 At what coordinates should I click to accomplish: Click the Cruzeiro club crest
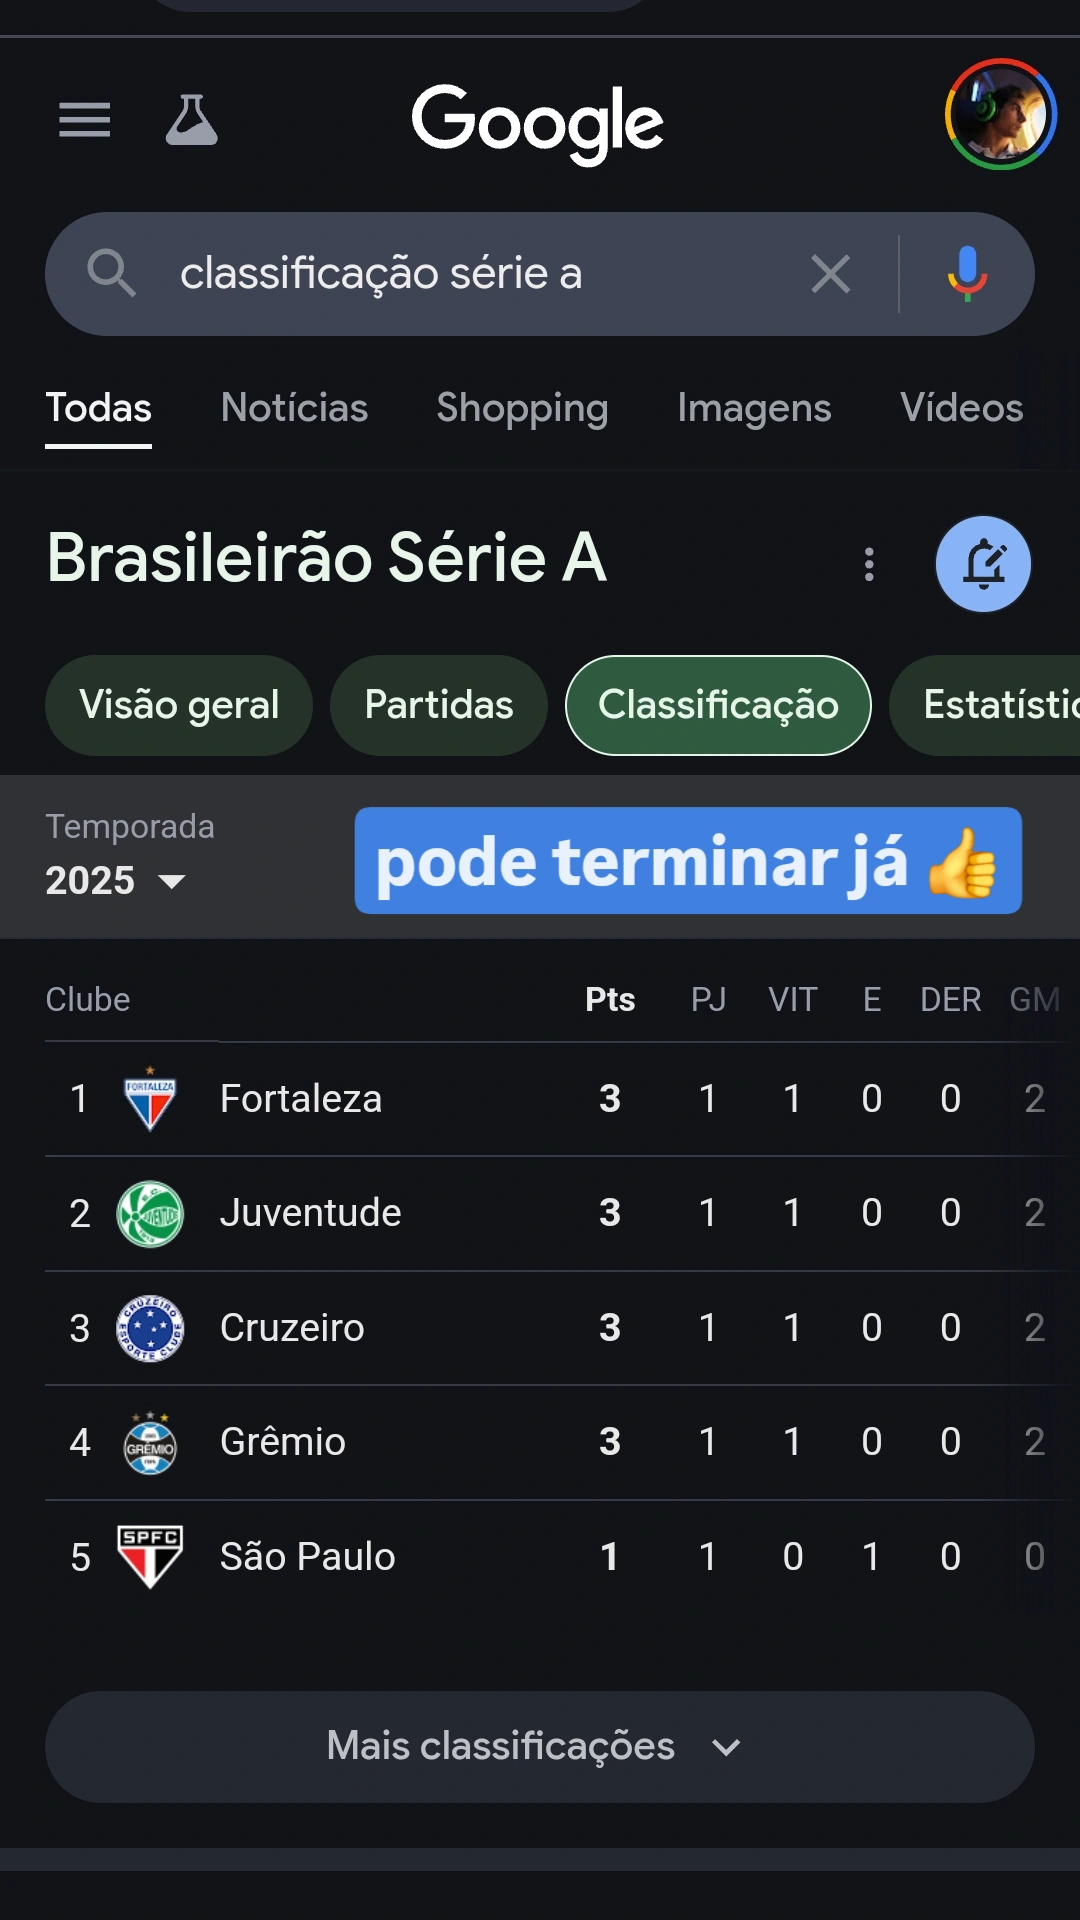click(150, 1328)
